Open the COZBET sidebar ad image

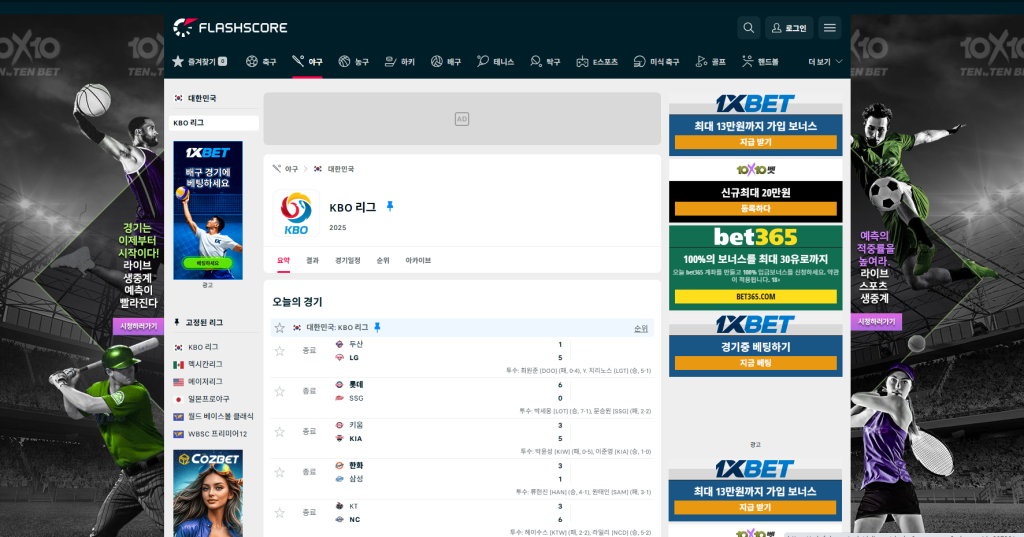[208, 493]
